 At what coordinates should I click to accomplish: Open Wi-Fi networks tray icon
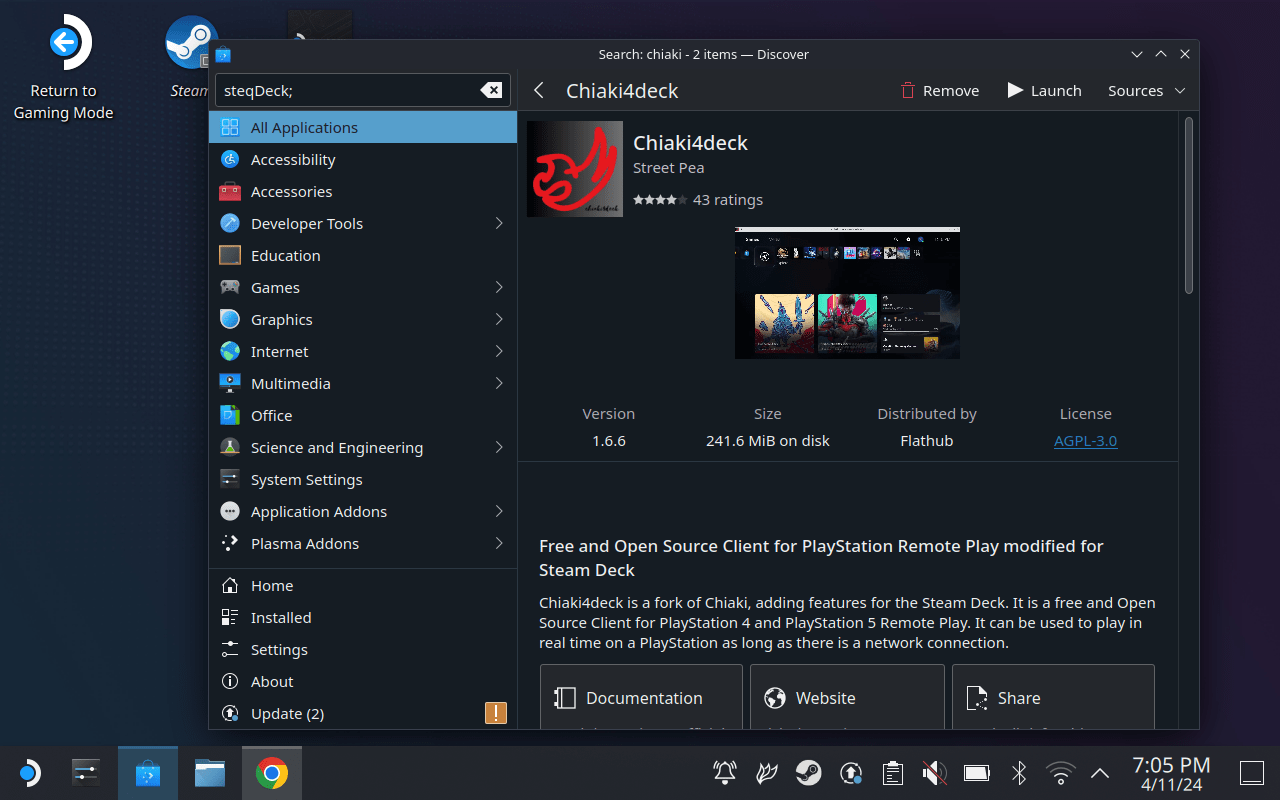(1060, 773)
